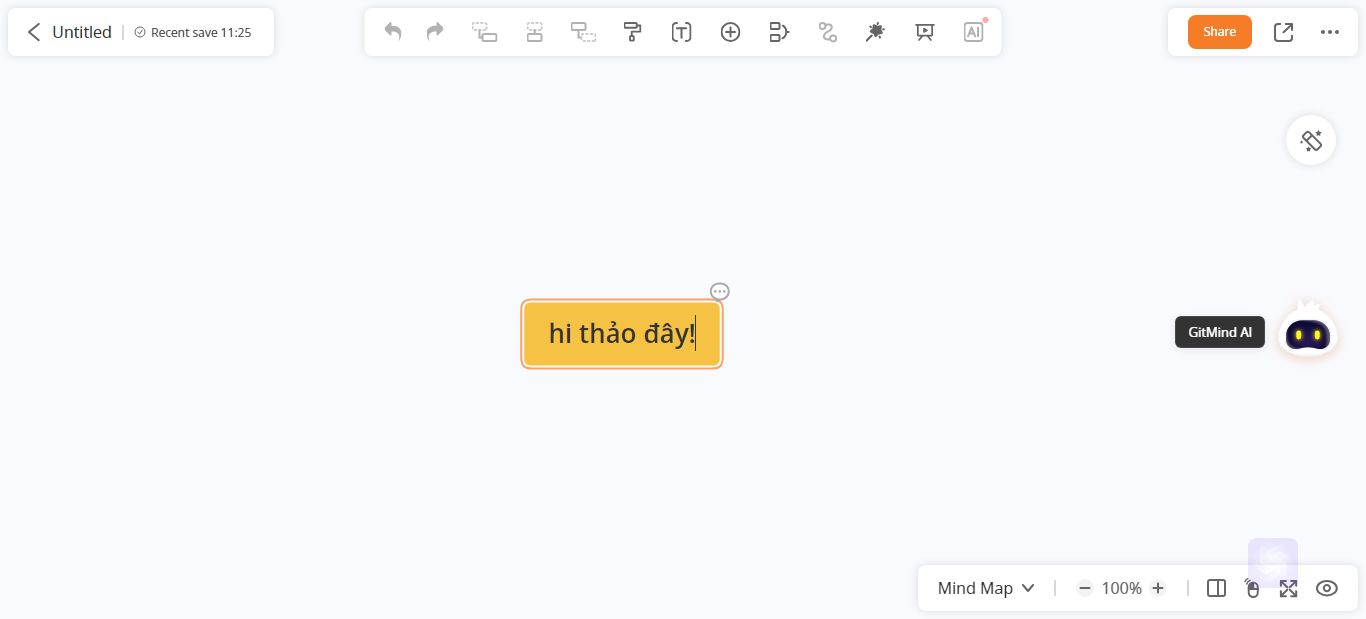Add a relationship line
Viewport: 1366px width, 619px height.
click(x=827, y=32)
